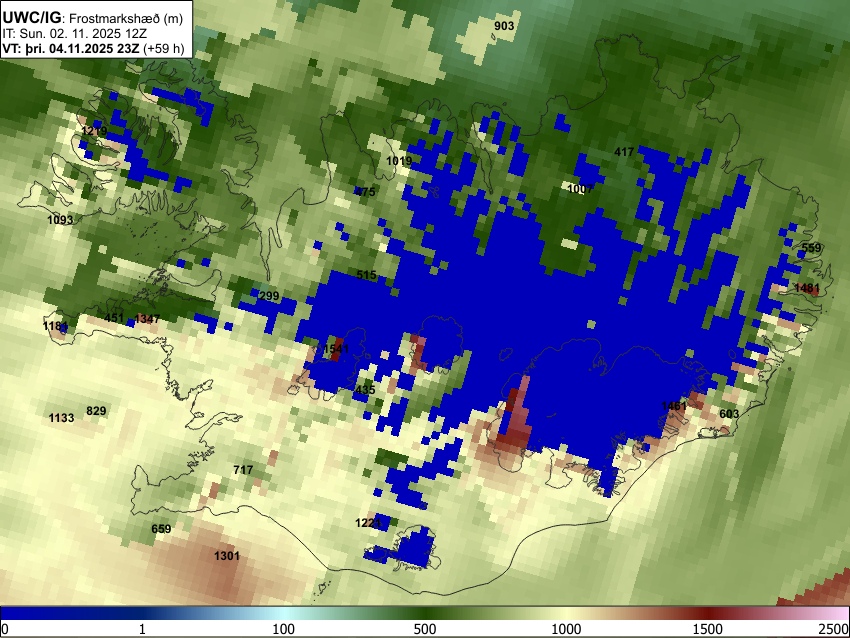Select the 475 map label

click(365, 191)
